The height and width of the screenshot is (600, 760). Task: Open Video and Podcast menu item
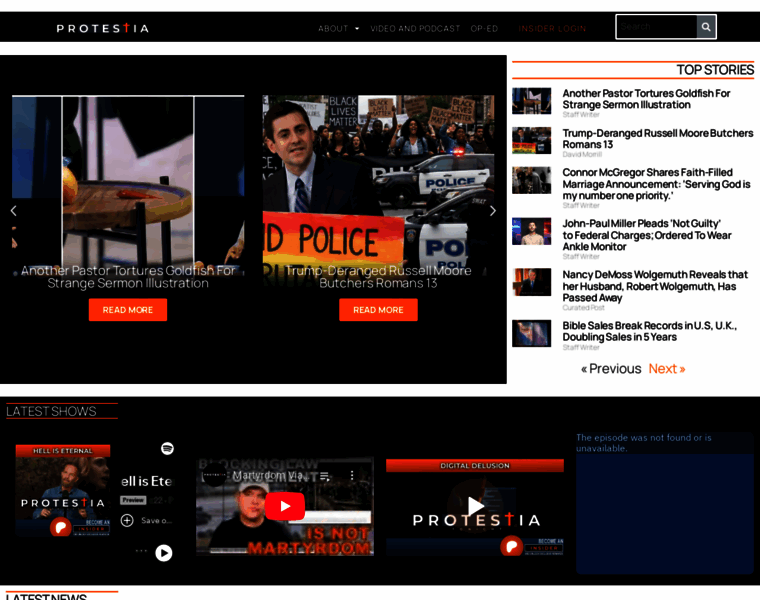pos(415,28)
